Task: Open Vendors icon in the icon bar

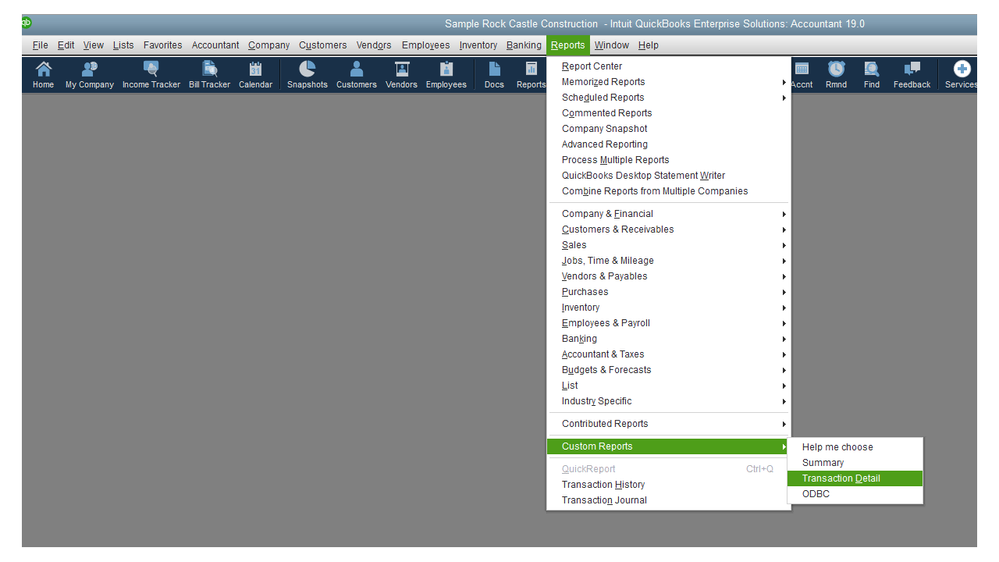Action: pos(401,75)
